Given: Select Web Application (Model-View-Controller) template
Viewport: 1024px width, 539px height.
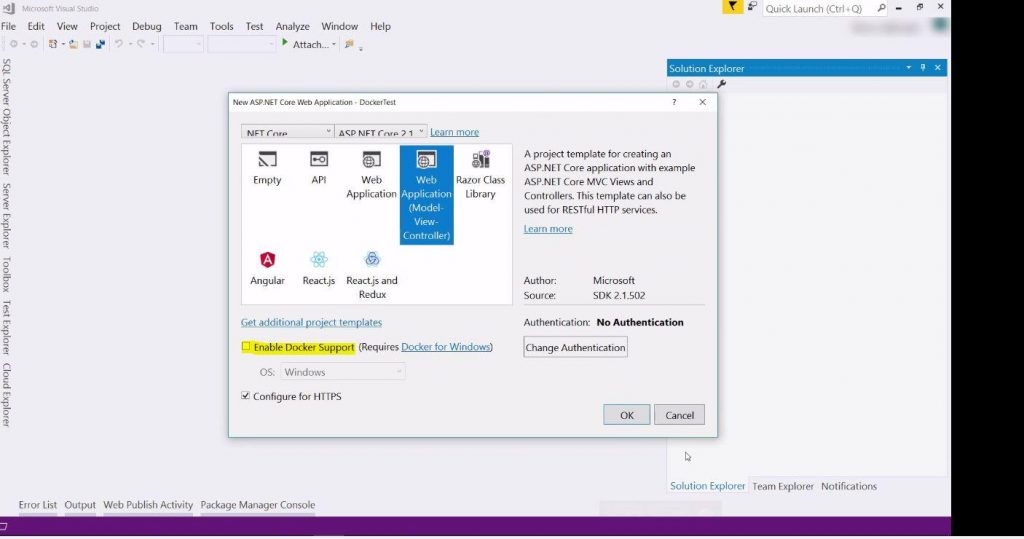Looking at the screenshot, I should [x=426, y=195].
